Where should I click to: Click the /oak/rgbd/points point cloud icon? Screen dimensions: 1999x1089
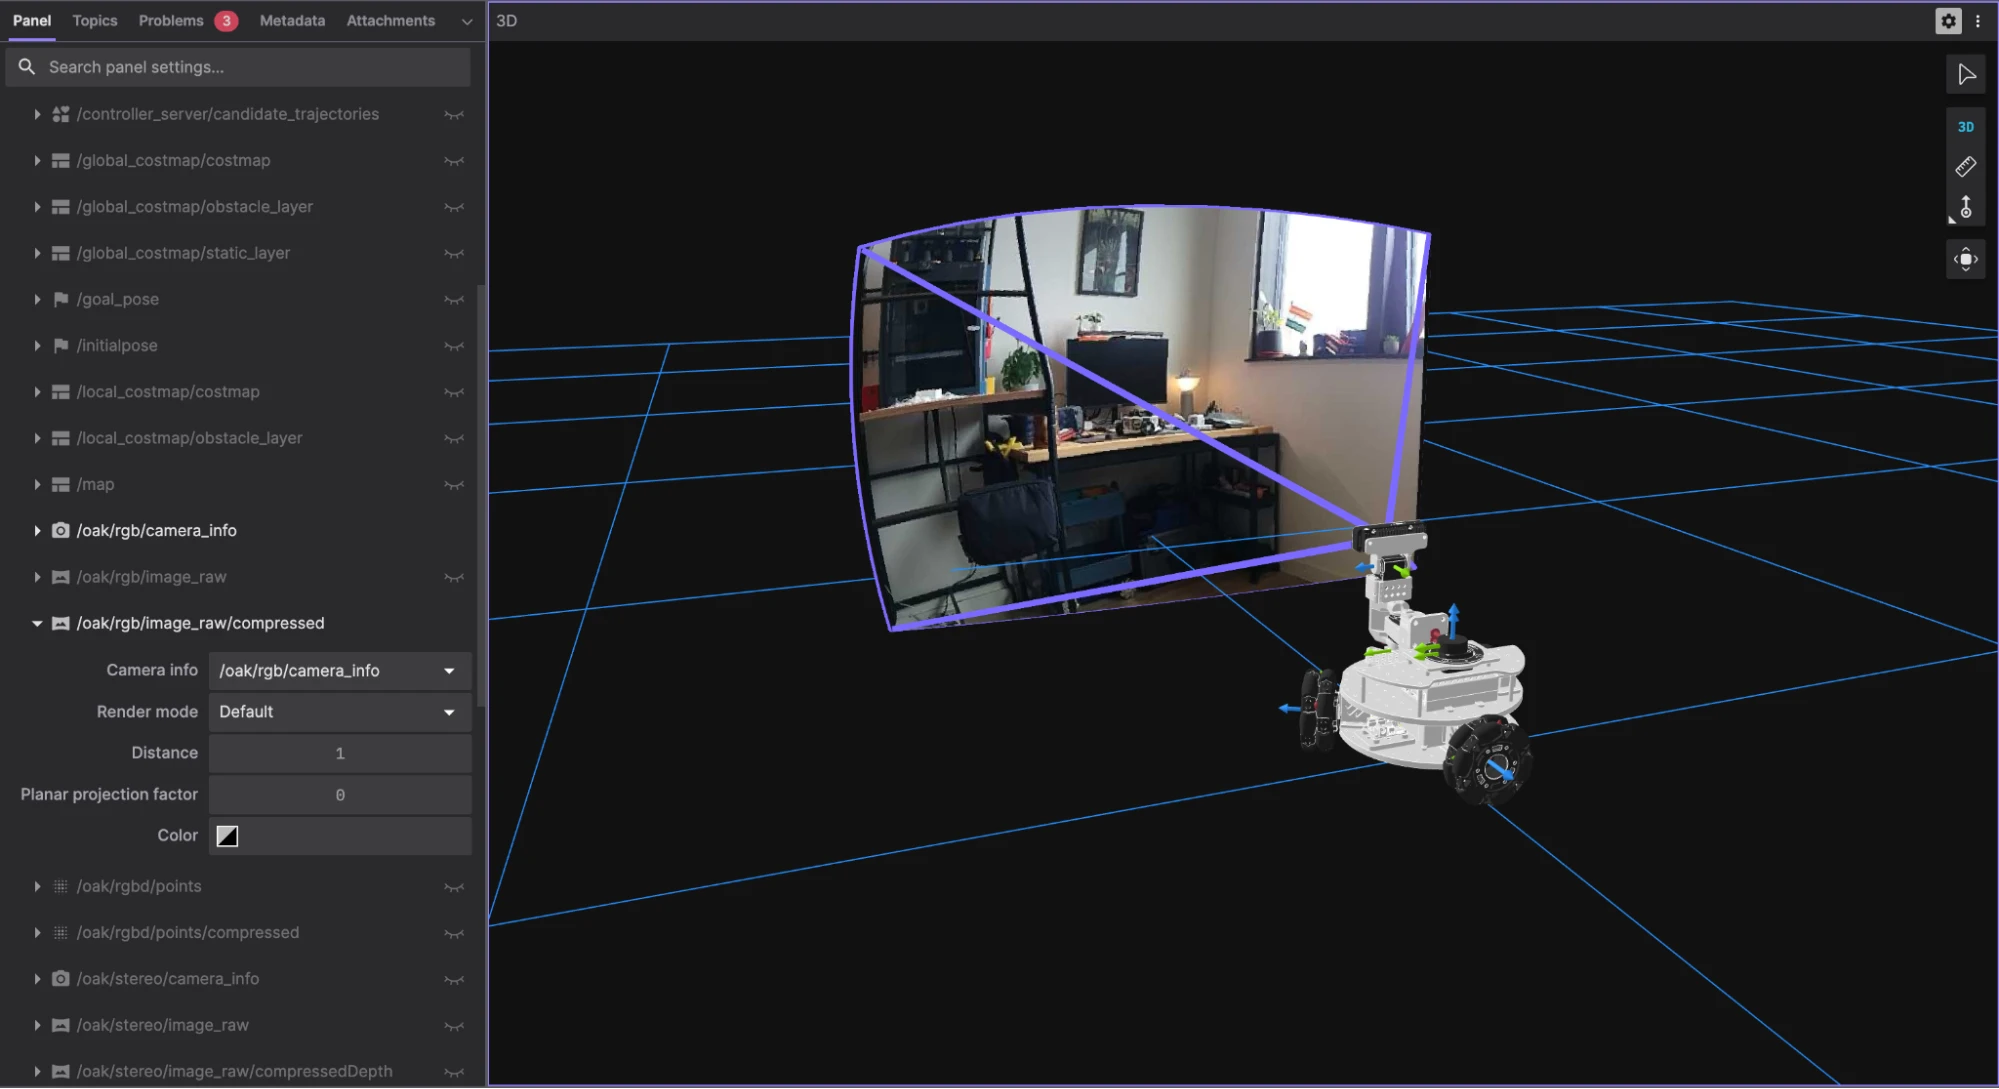click(x=61, y=887)
